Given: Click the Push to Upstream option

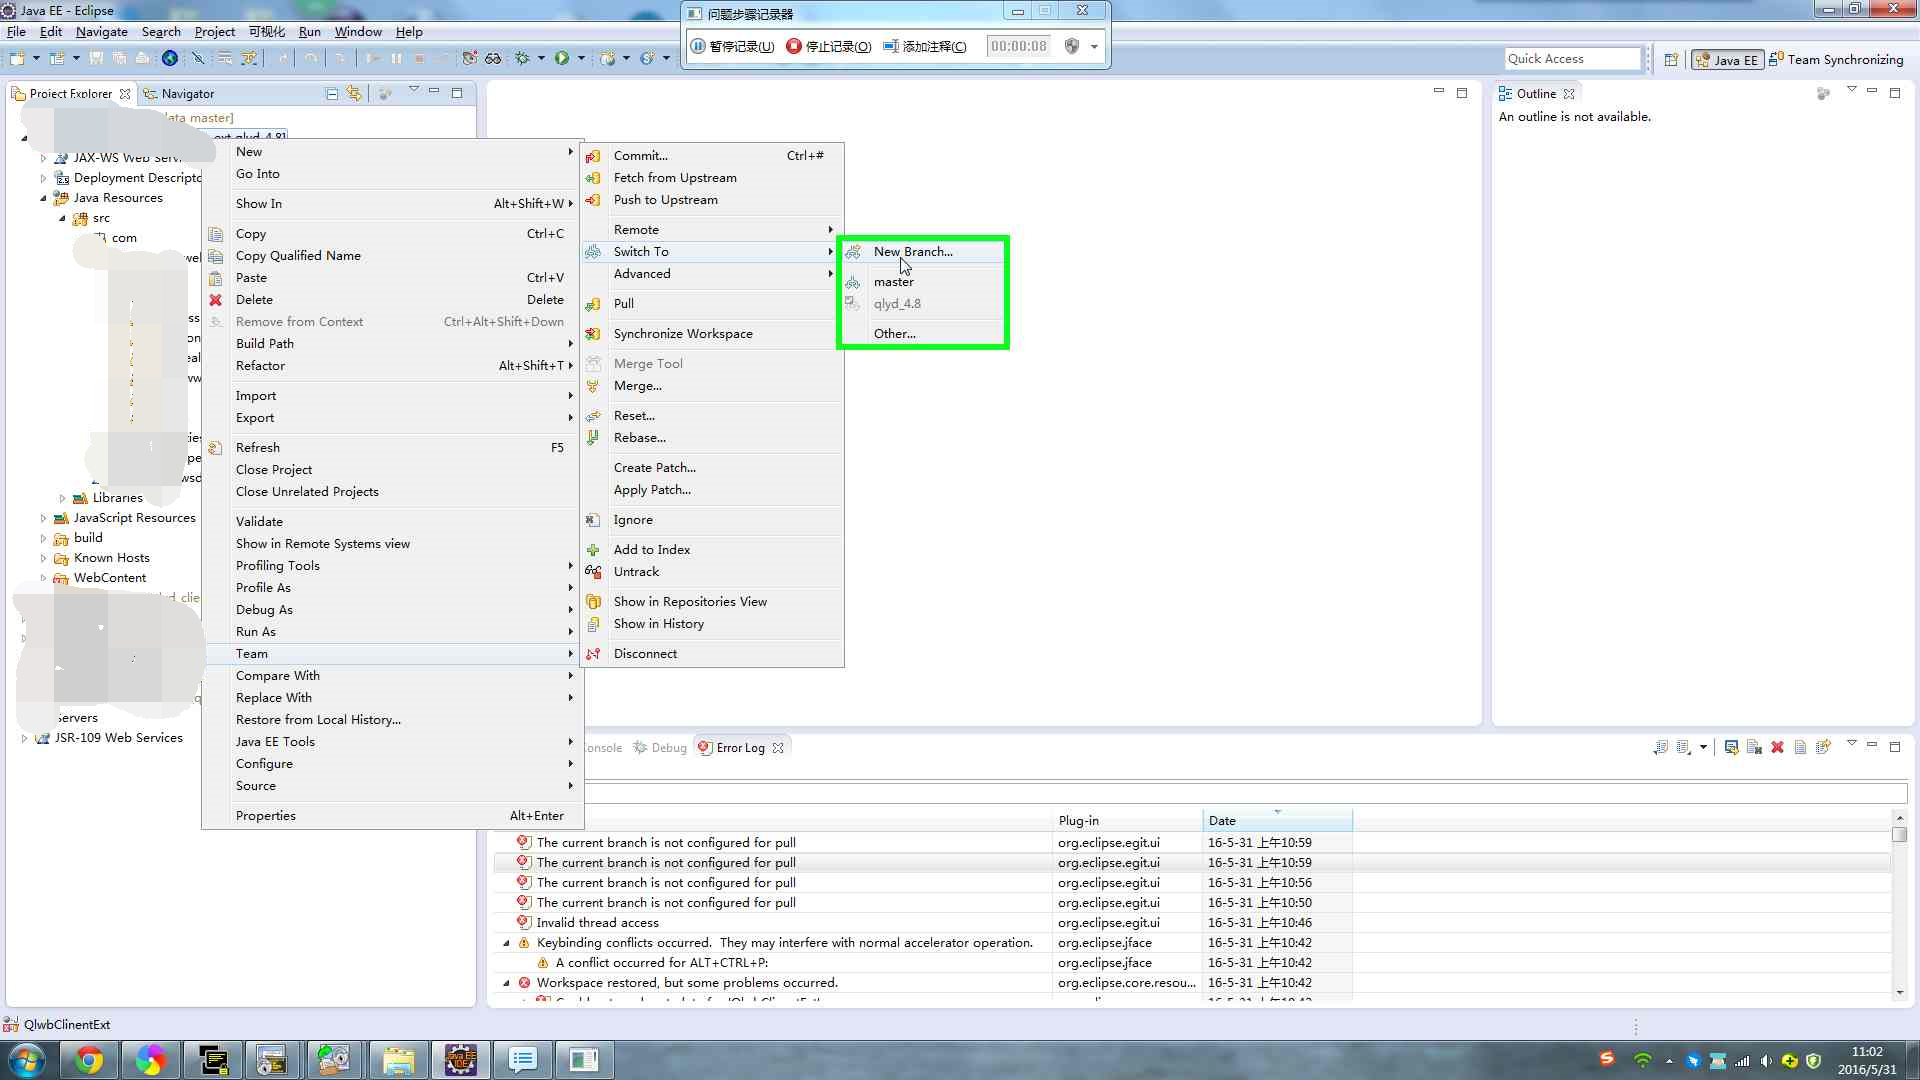Looking at the screenshot, I should tap(666, 199).
